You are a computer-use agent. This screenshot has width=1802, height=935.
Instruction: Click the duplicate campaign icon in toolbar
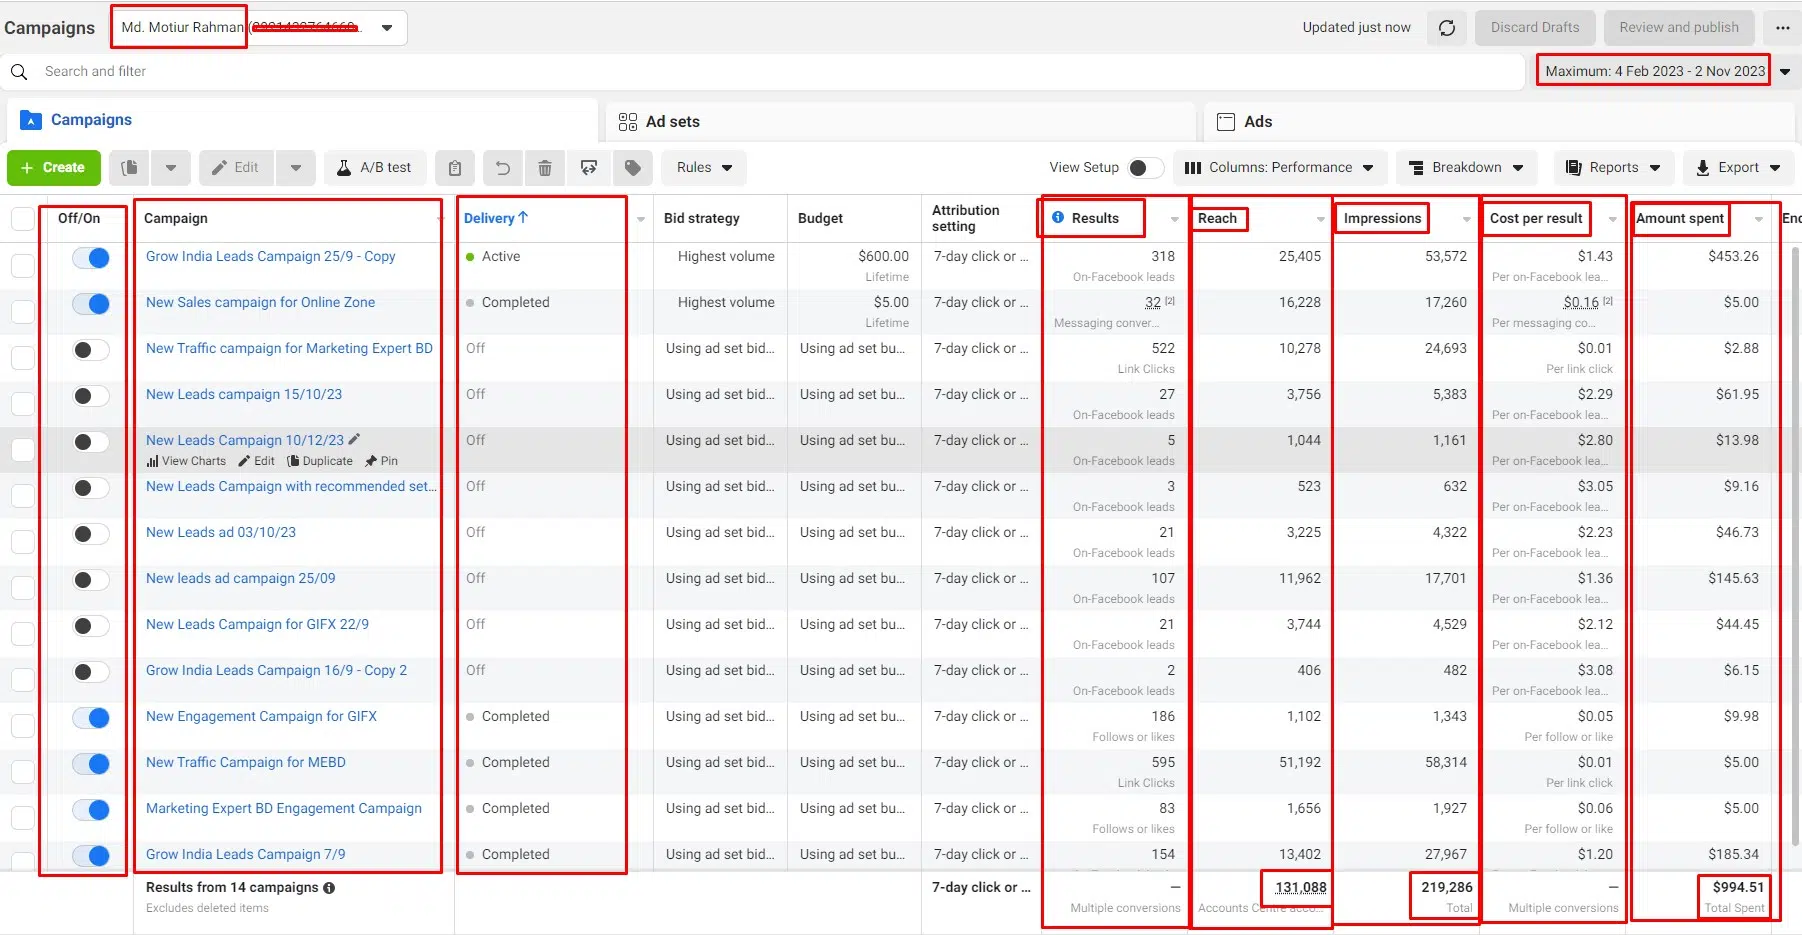coord(130,168)
